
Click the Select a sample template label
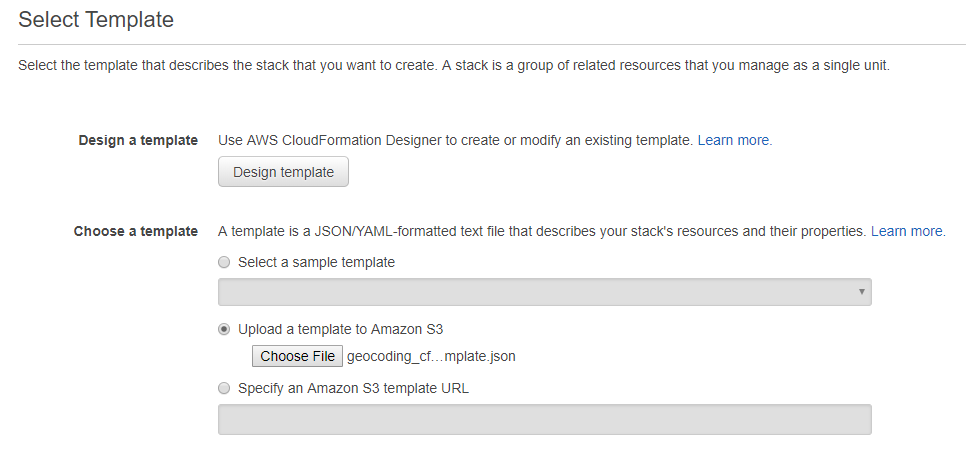pos(317,262)
